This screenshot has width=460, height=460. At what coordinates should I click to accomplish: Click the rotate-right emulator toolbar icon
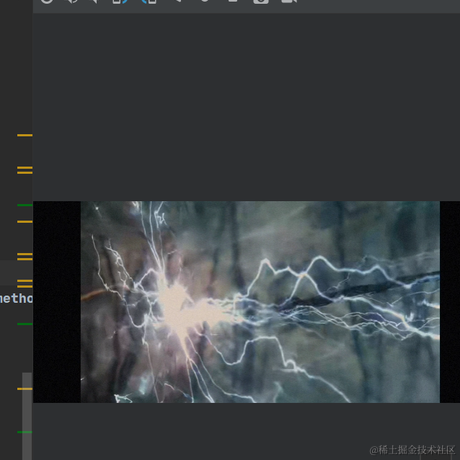point(149,1)
